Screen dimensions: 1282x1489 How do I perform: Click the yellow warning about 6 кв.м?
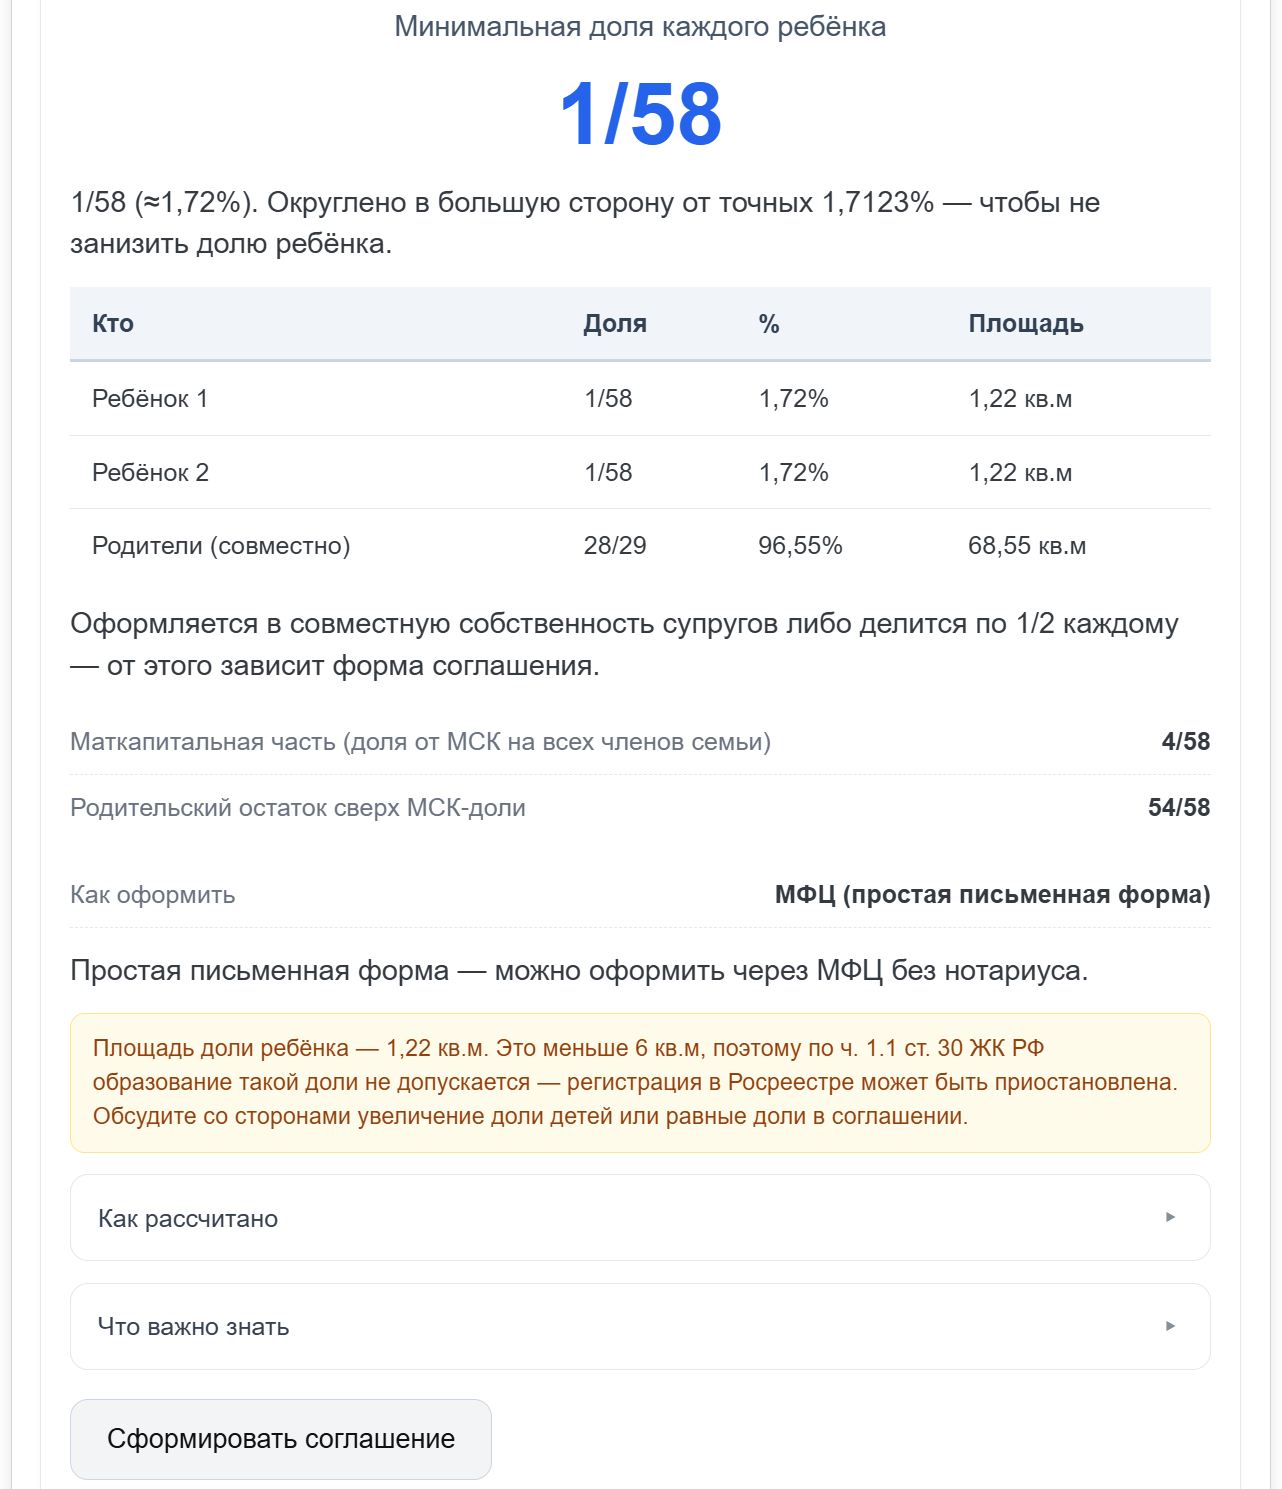[640, 1082]
